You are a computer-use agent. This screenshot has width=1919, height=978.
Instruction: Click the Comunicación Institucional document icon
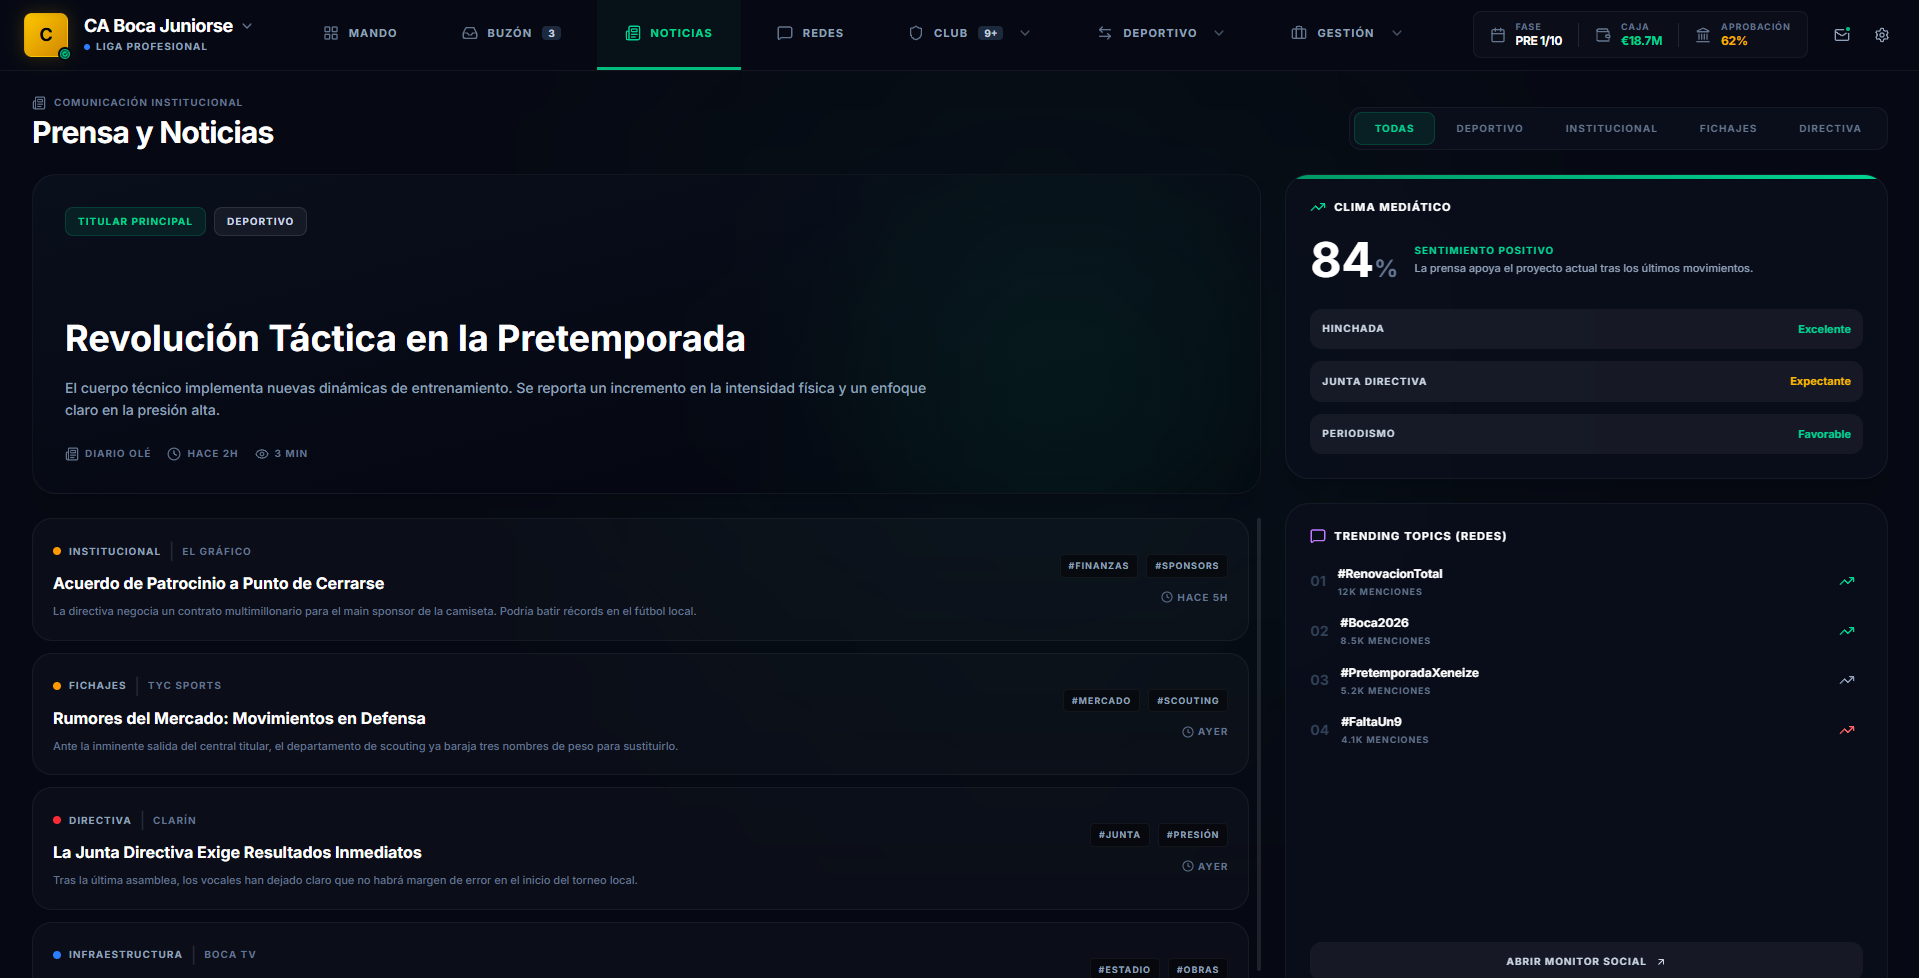coord(39,103)
